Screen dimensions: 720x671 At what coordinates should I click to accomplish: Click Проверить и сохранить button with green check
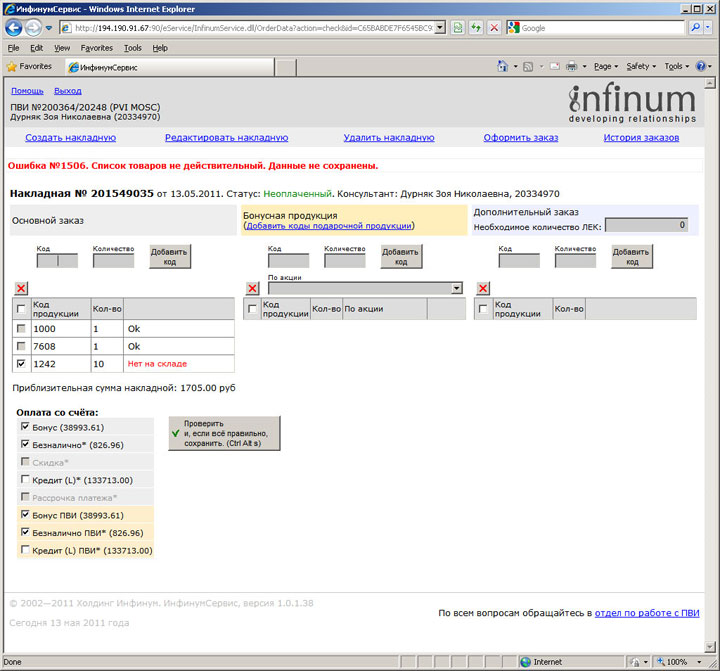pos(224,433)
